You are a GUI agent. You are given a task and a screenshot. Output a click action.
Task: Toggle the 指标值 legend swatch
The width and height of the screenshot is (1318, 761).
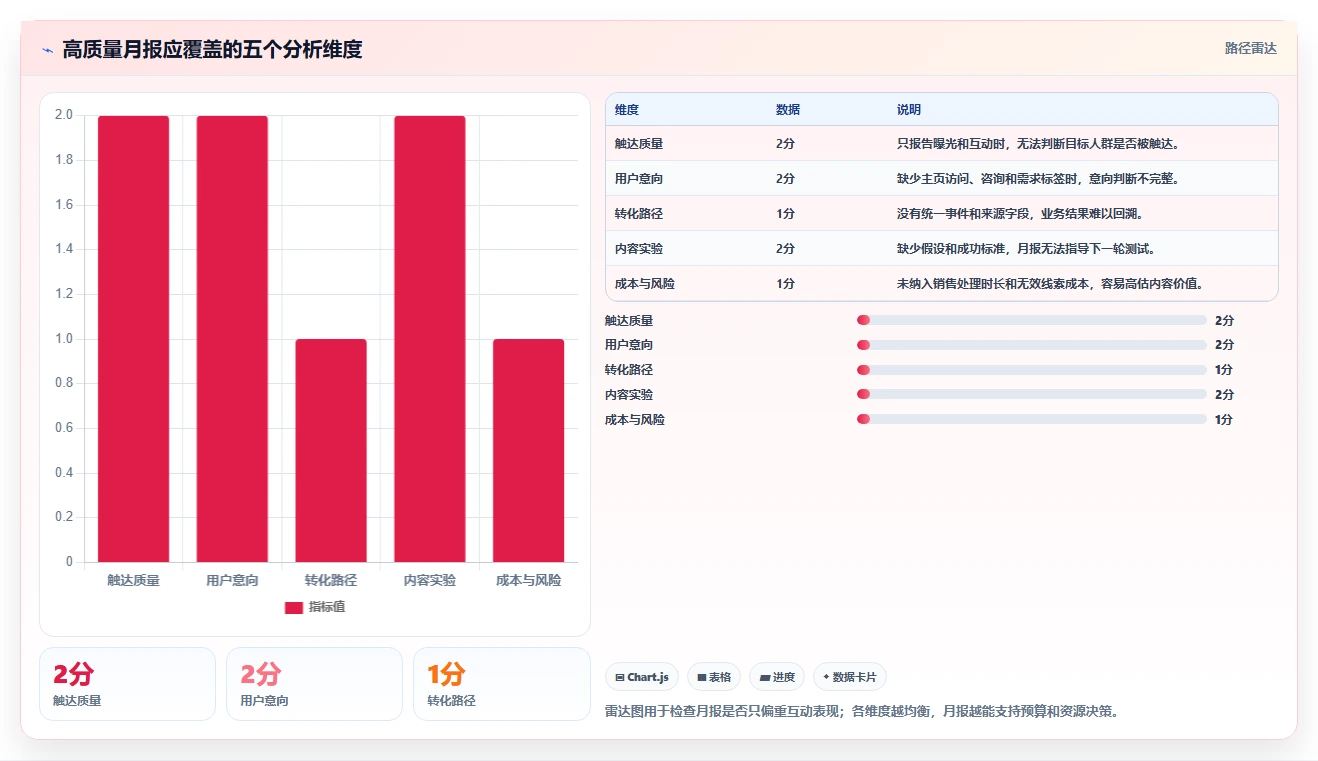(x=294, y=608)
